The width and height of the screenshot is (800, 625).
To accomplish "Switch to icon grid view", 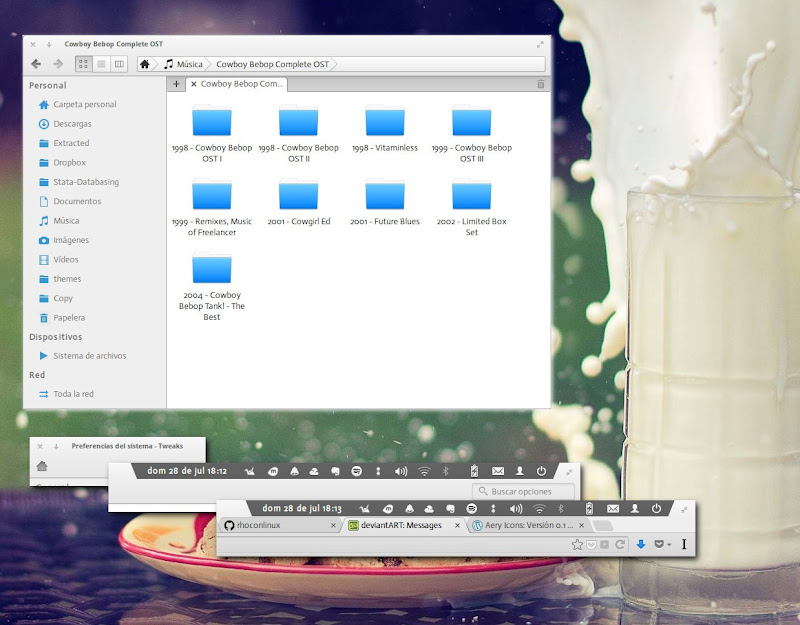I will click(x=84, y=64).
